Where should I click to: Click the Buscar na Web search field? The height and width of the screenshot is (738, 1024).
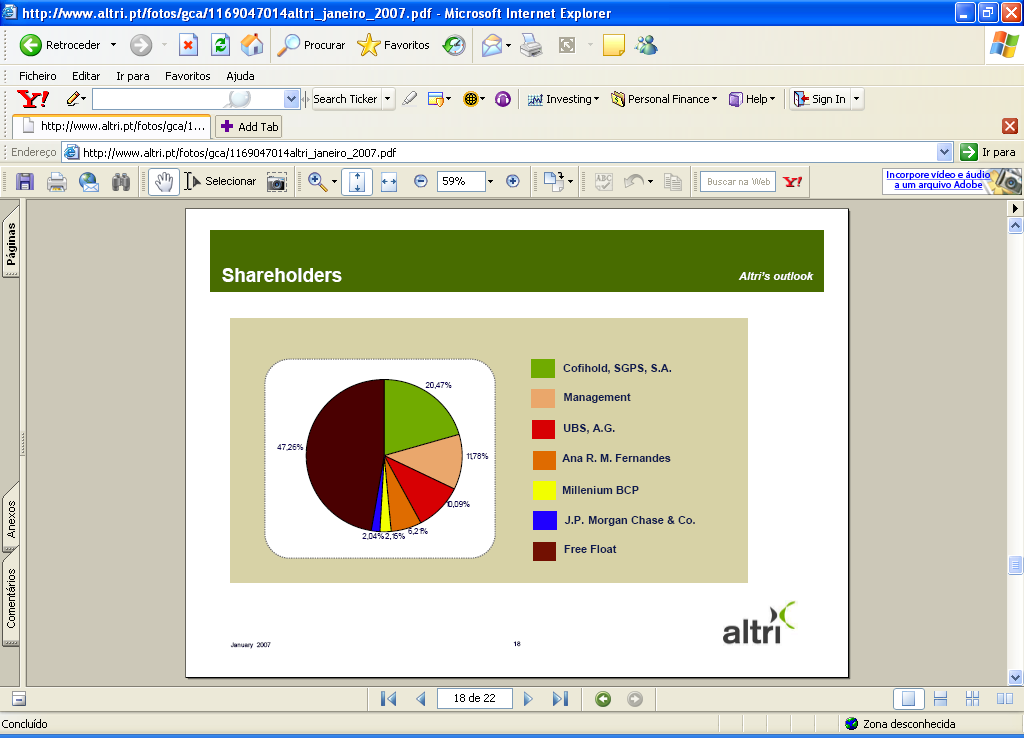point(738,182)
